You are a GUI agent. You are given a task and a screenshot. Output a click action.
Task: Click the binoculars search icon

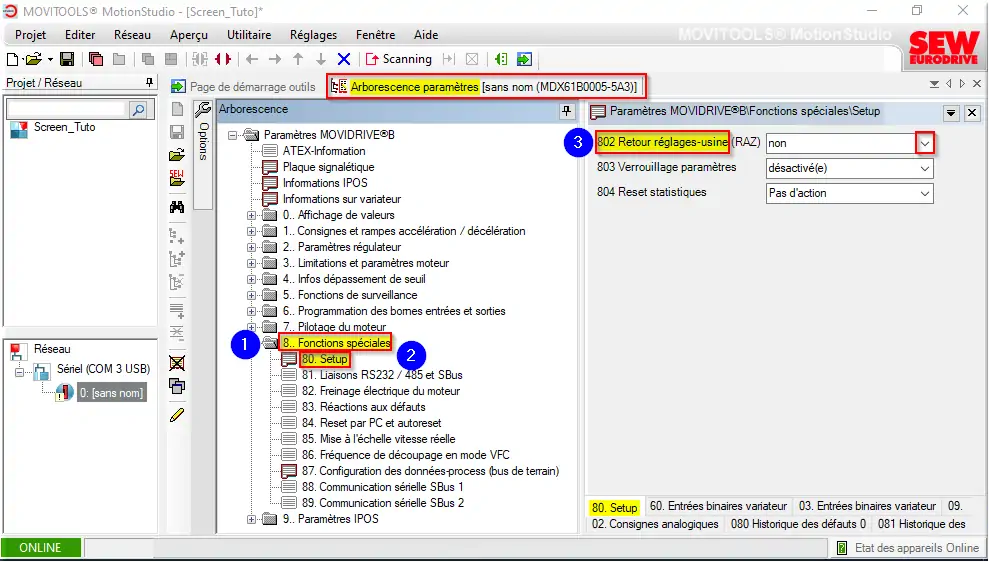[177, 207]
